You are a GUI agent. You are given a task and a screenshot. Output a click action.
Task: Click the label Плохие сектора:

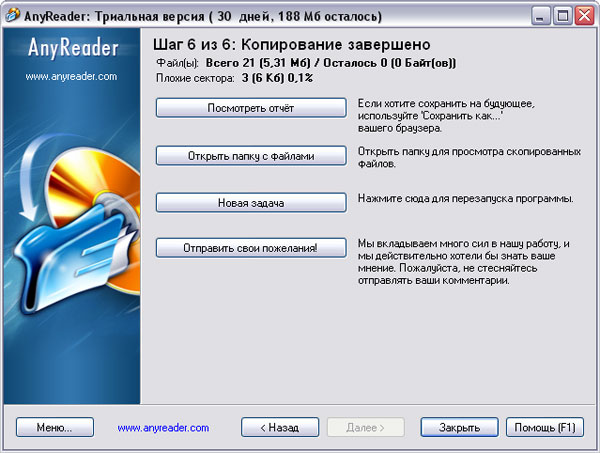[x=195, y=78]
